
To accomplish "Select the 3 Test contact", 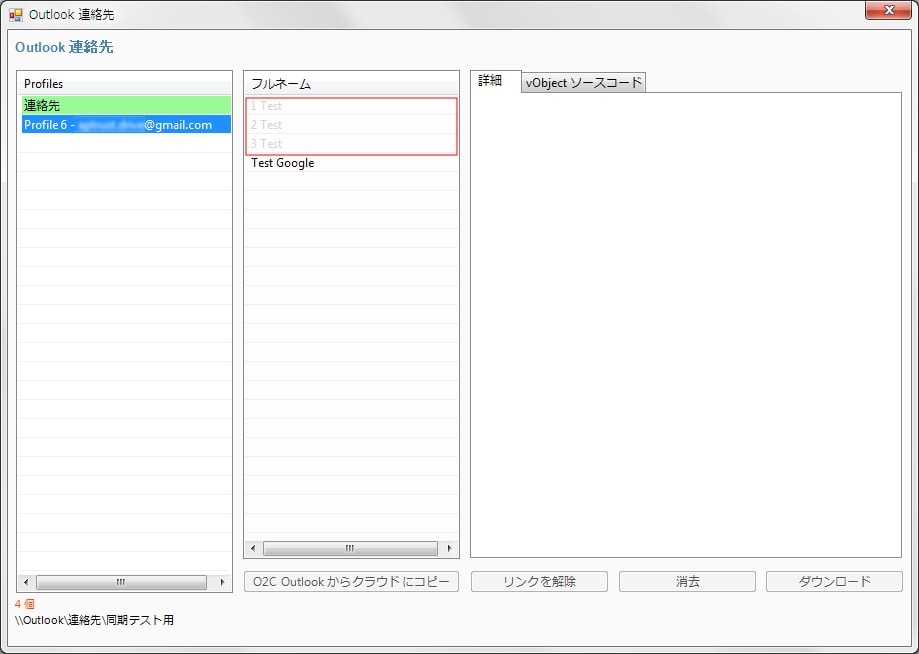I will coord(351,144).
